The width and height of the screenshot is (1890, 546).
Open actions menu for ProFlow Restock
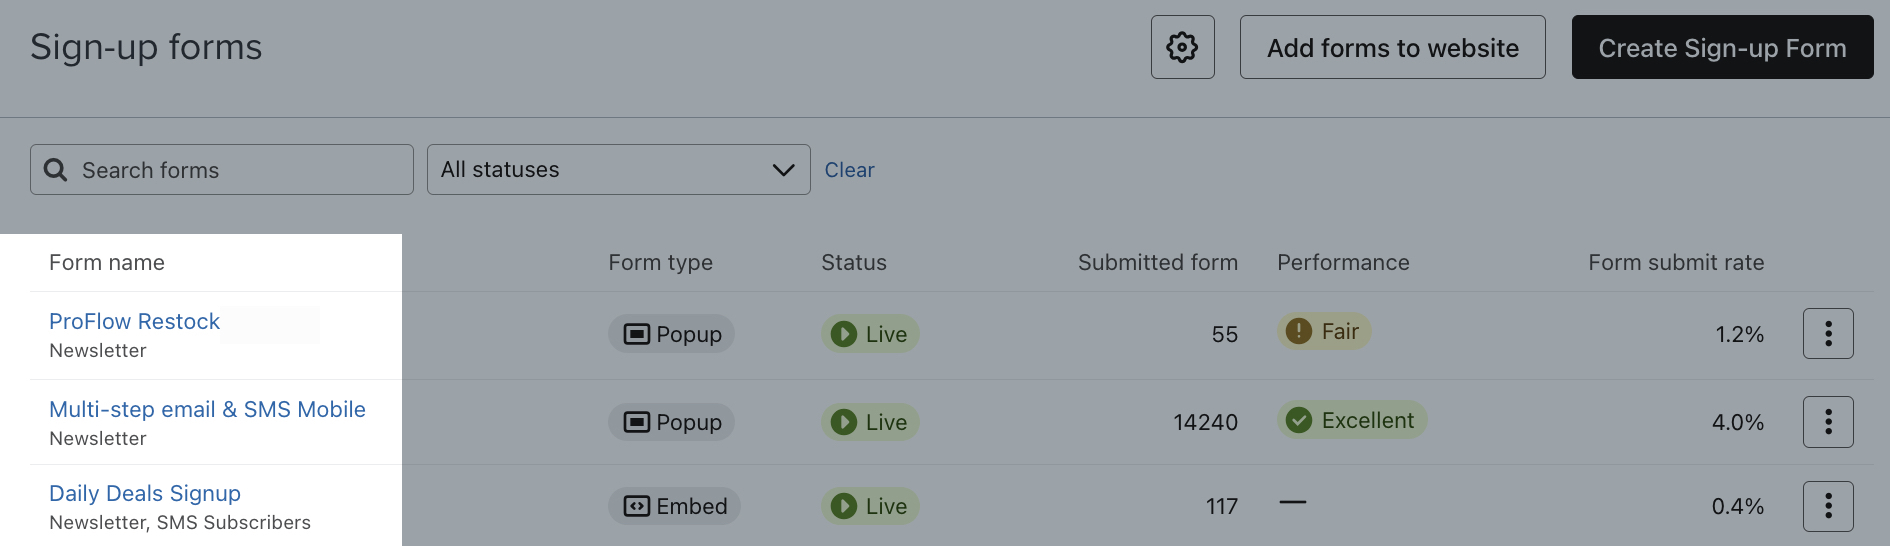click(1827, 333)
